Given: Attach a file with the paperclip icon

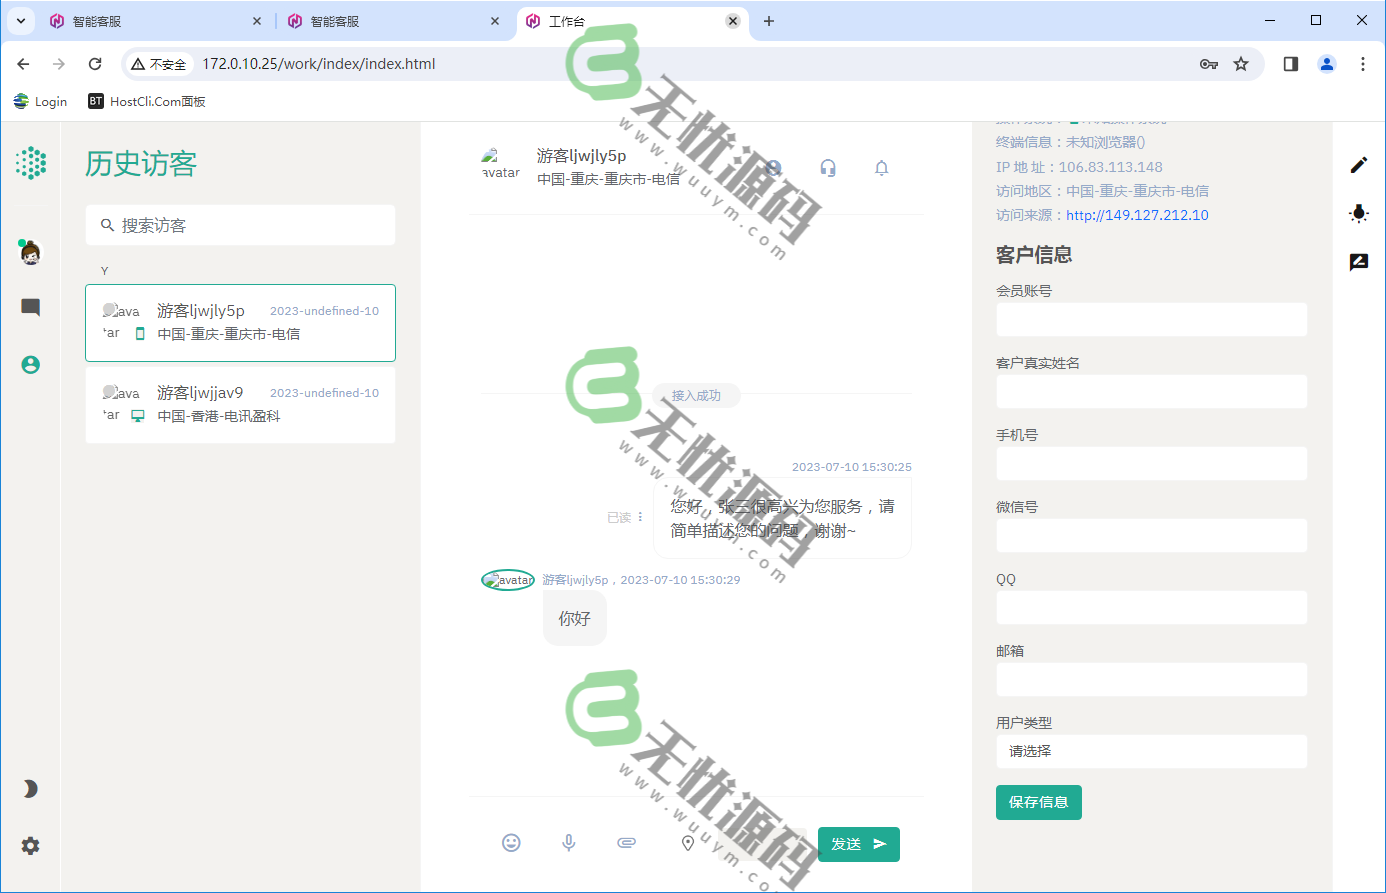Looking at the screenshot, I should point(626,843).
